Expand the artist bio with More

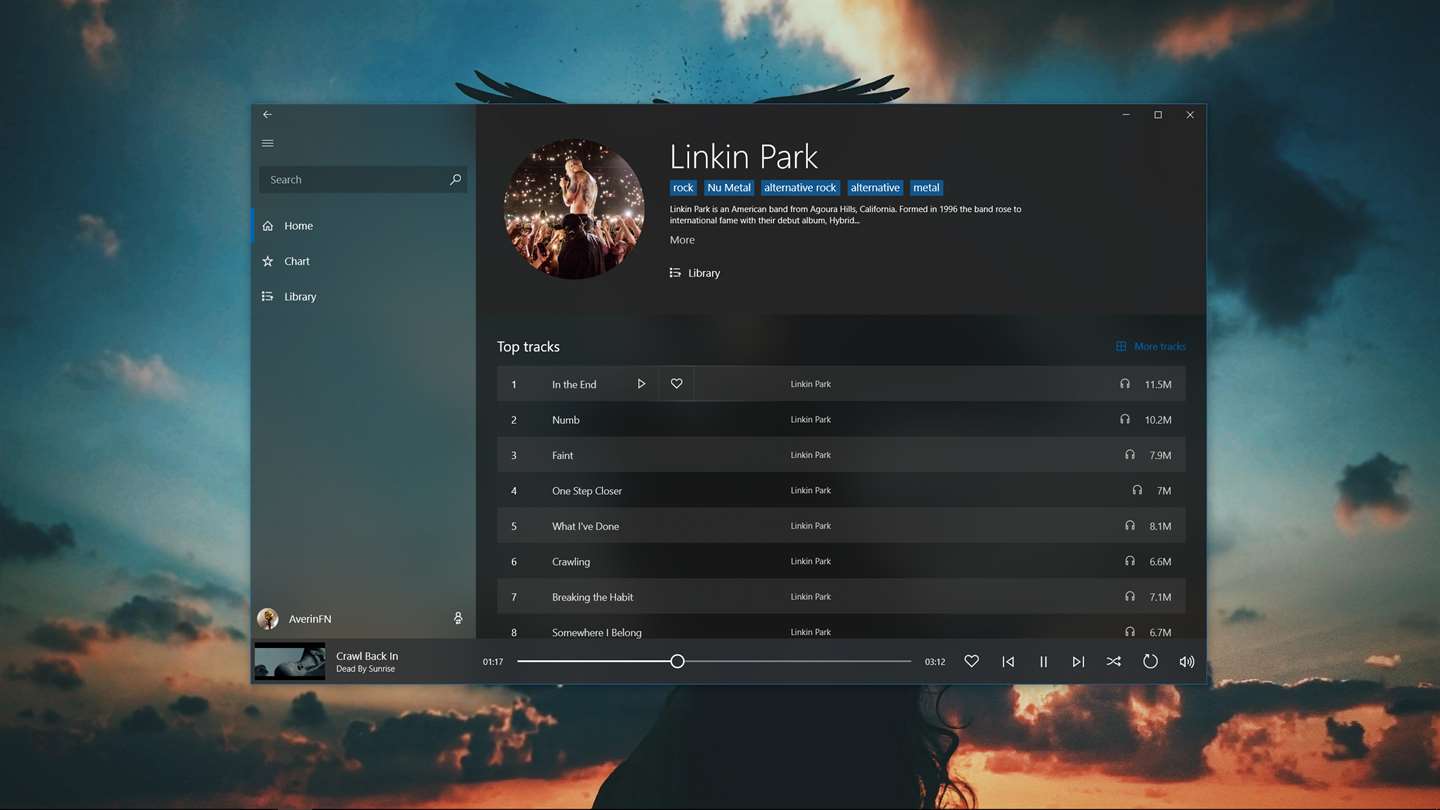coord(682,240)
